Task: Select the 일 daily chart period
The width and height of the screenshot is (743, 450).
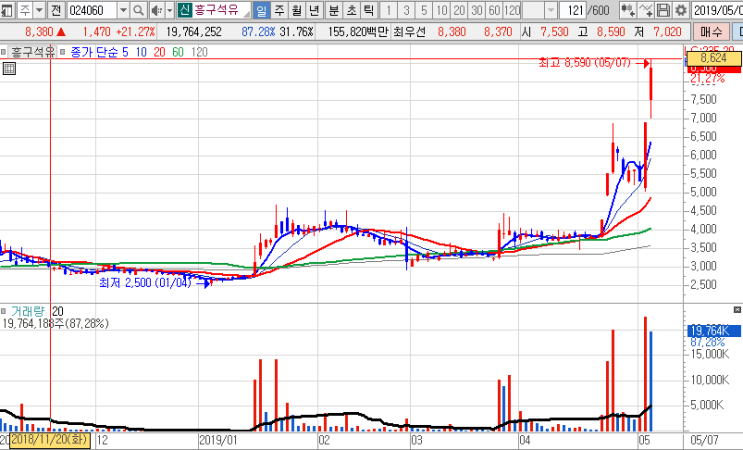Action: (261, 9)
